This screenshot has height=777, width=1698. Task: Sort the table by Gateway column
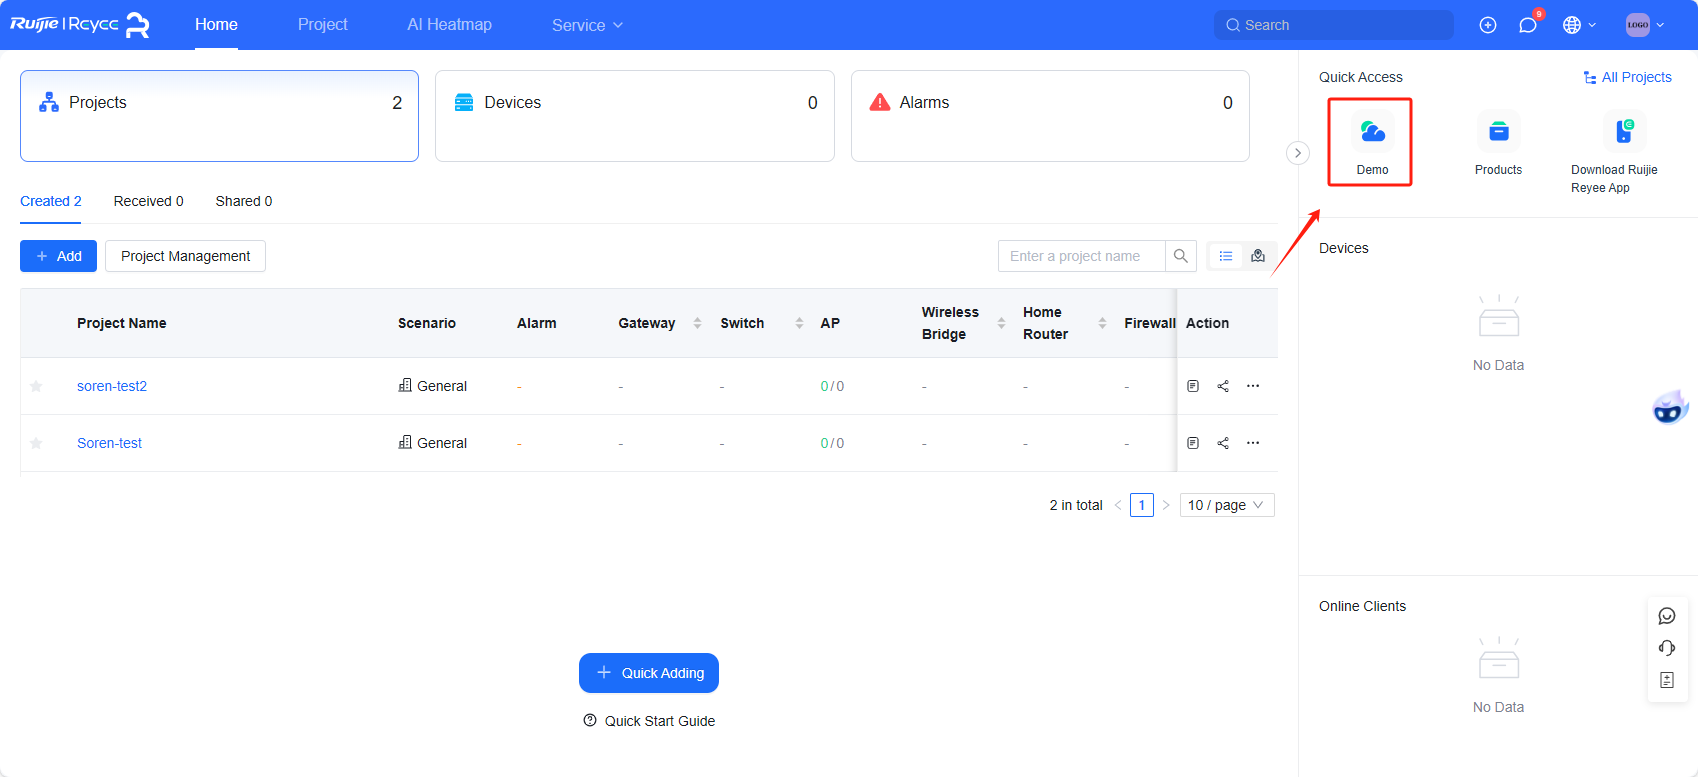point(697,323)
